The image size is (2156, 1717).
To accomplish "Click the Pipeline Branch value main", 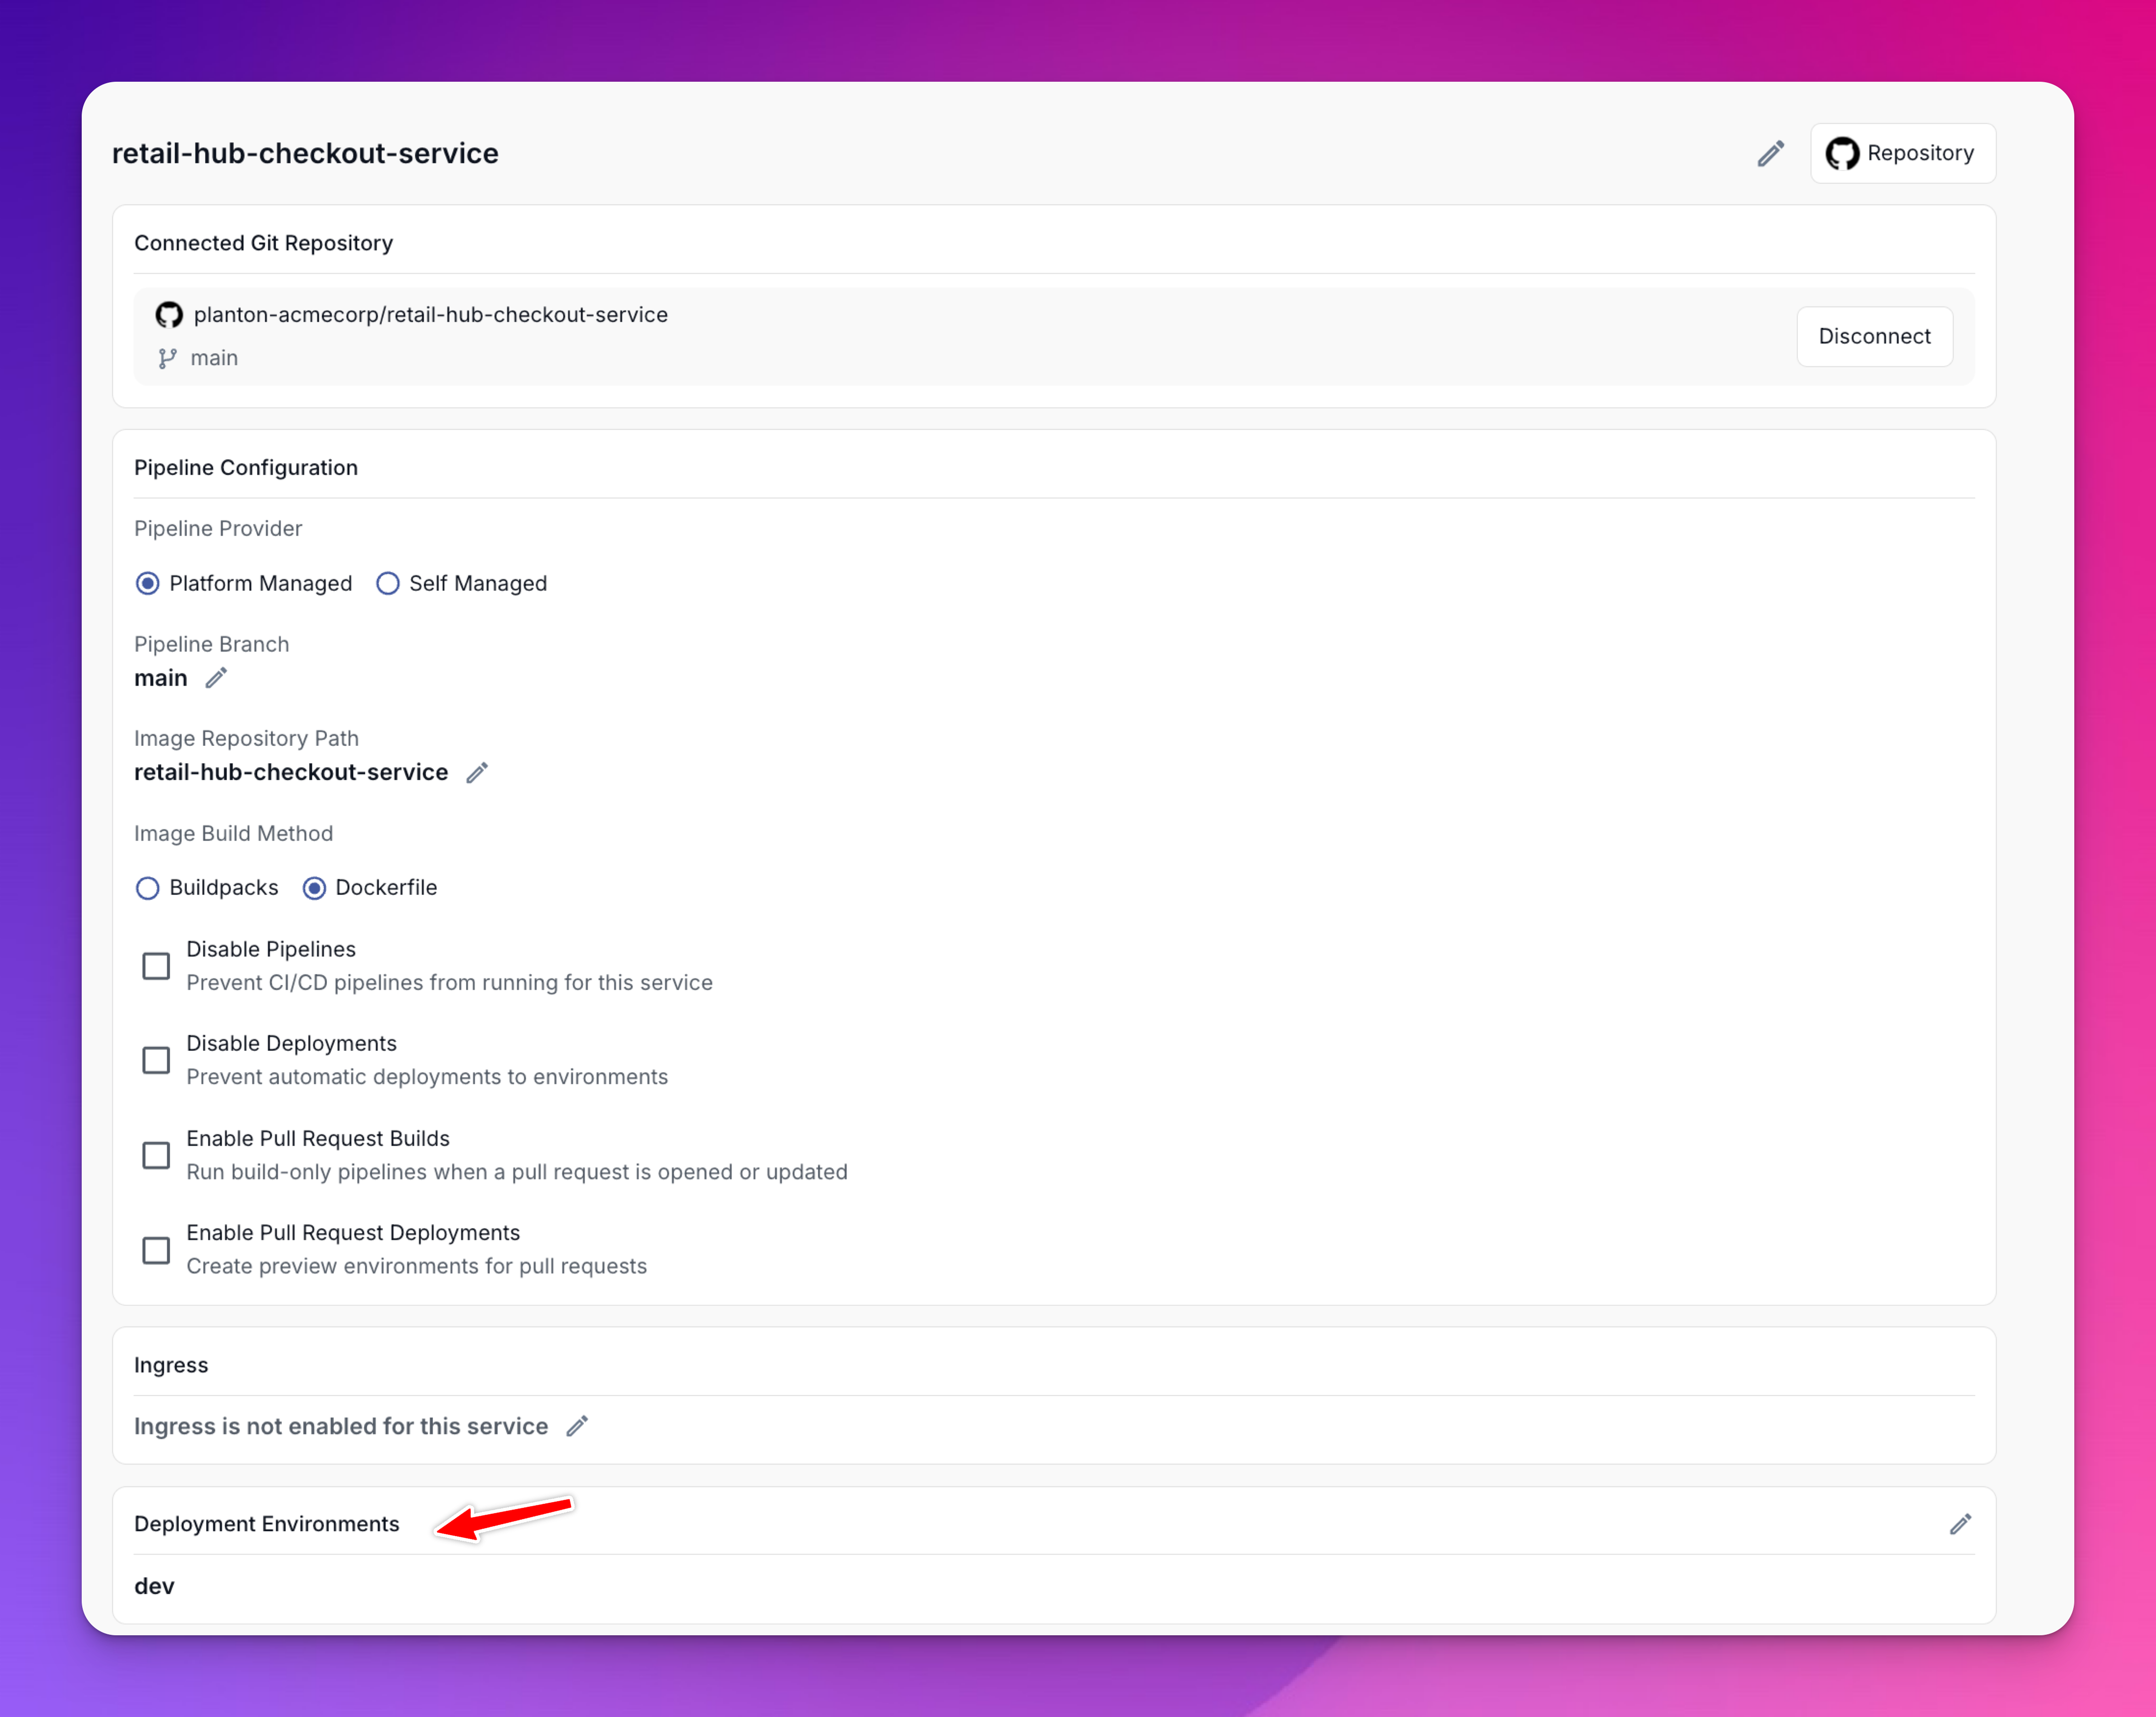I will coord(161,678).
